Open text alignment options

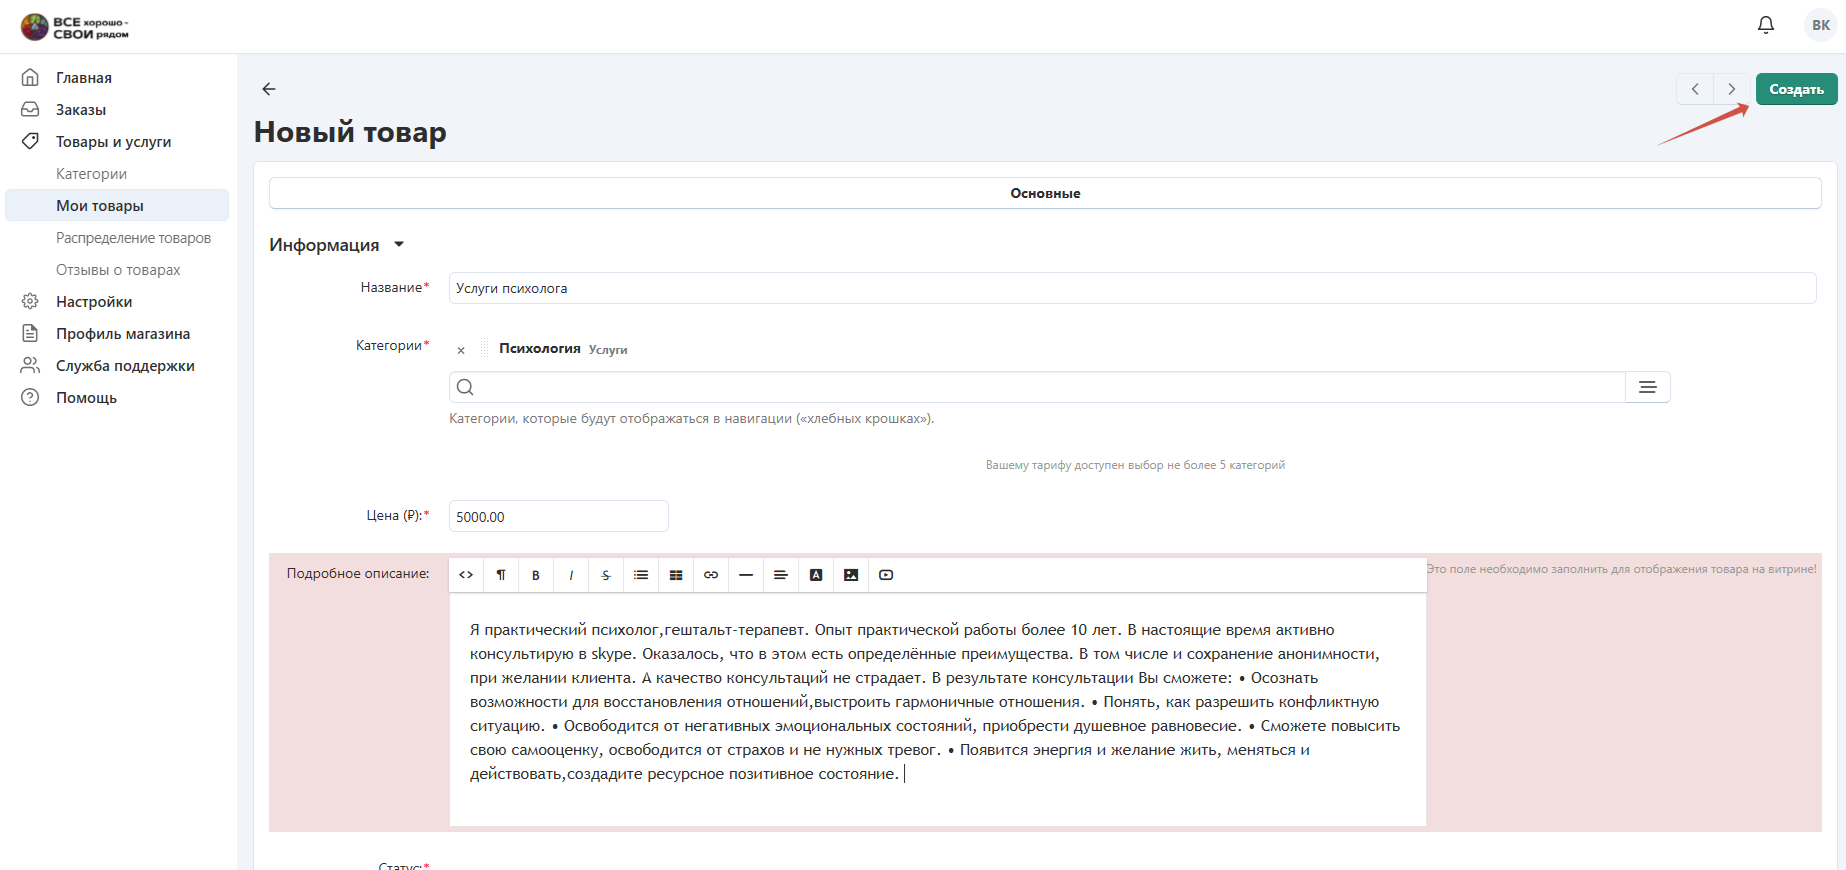click(781, 575)
